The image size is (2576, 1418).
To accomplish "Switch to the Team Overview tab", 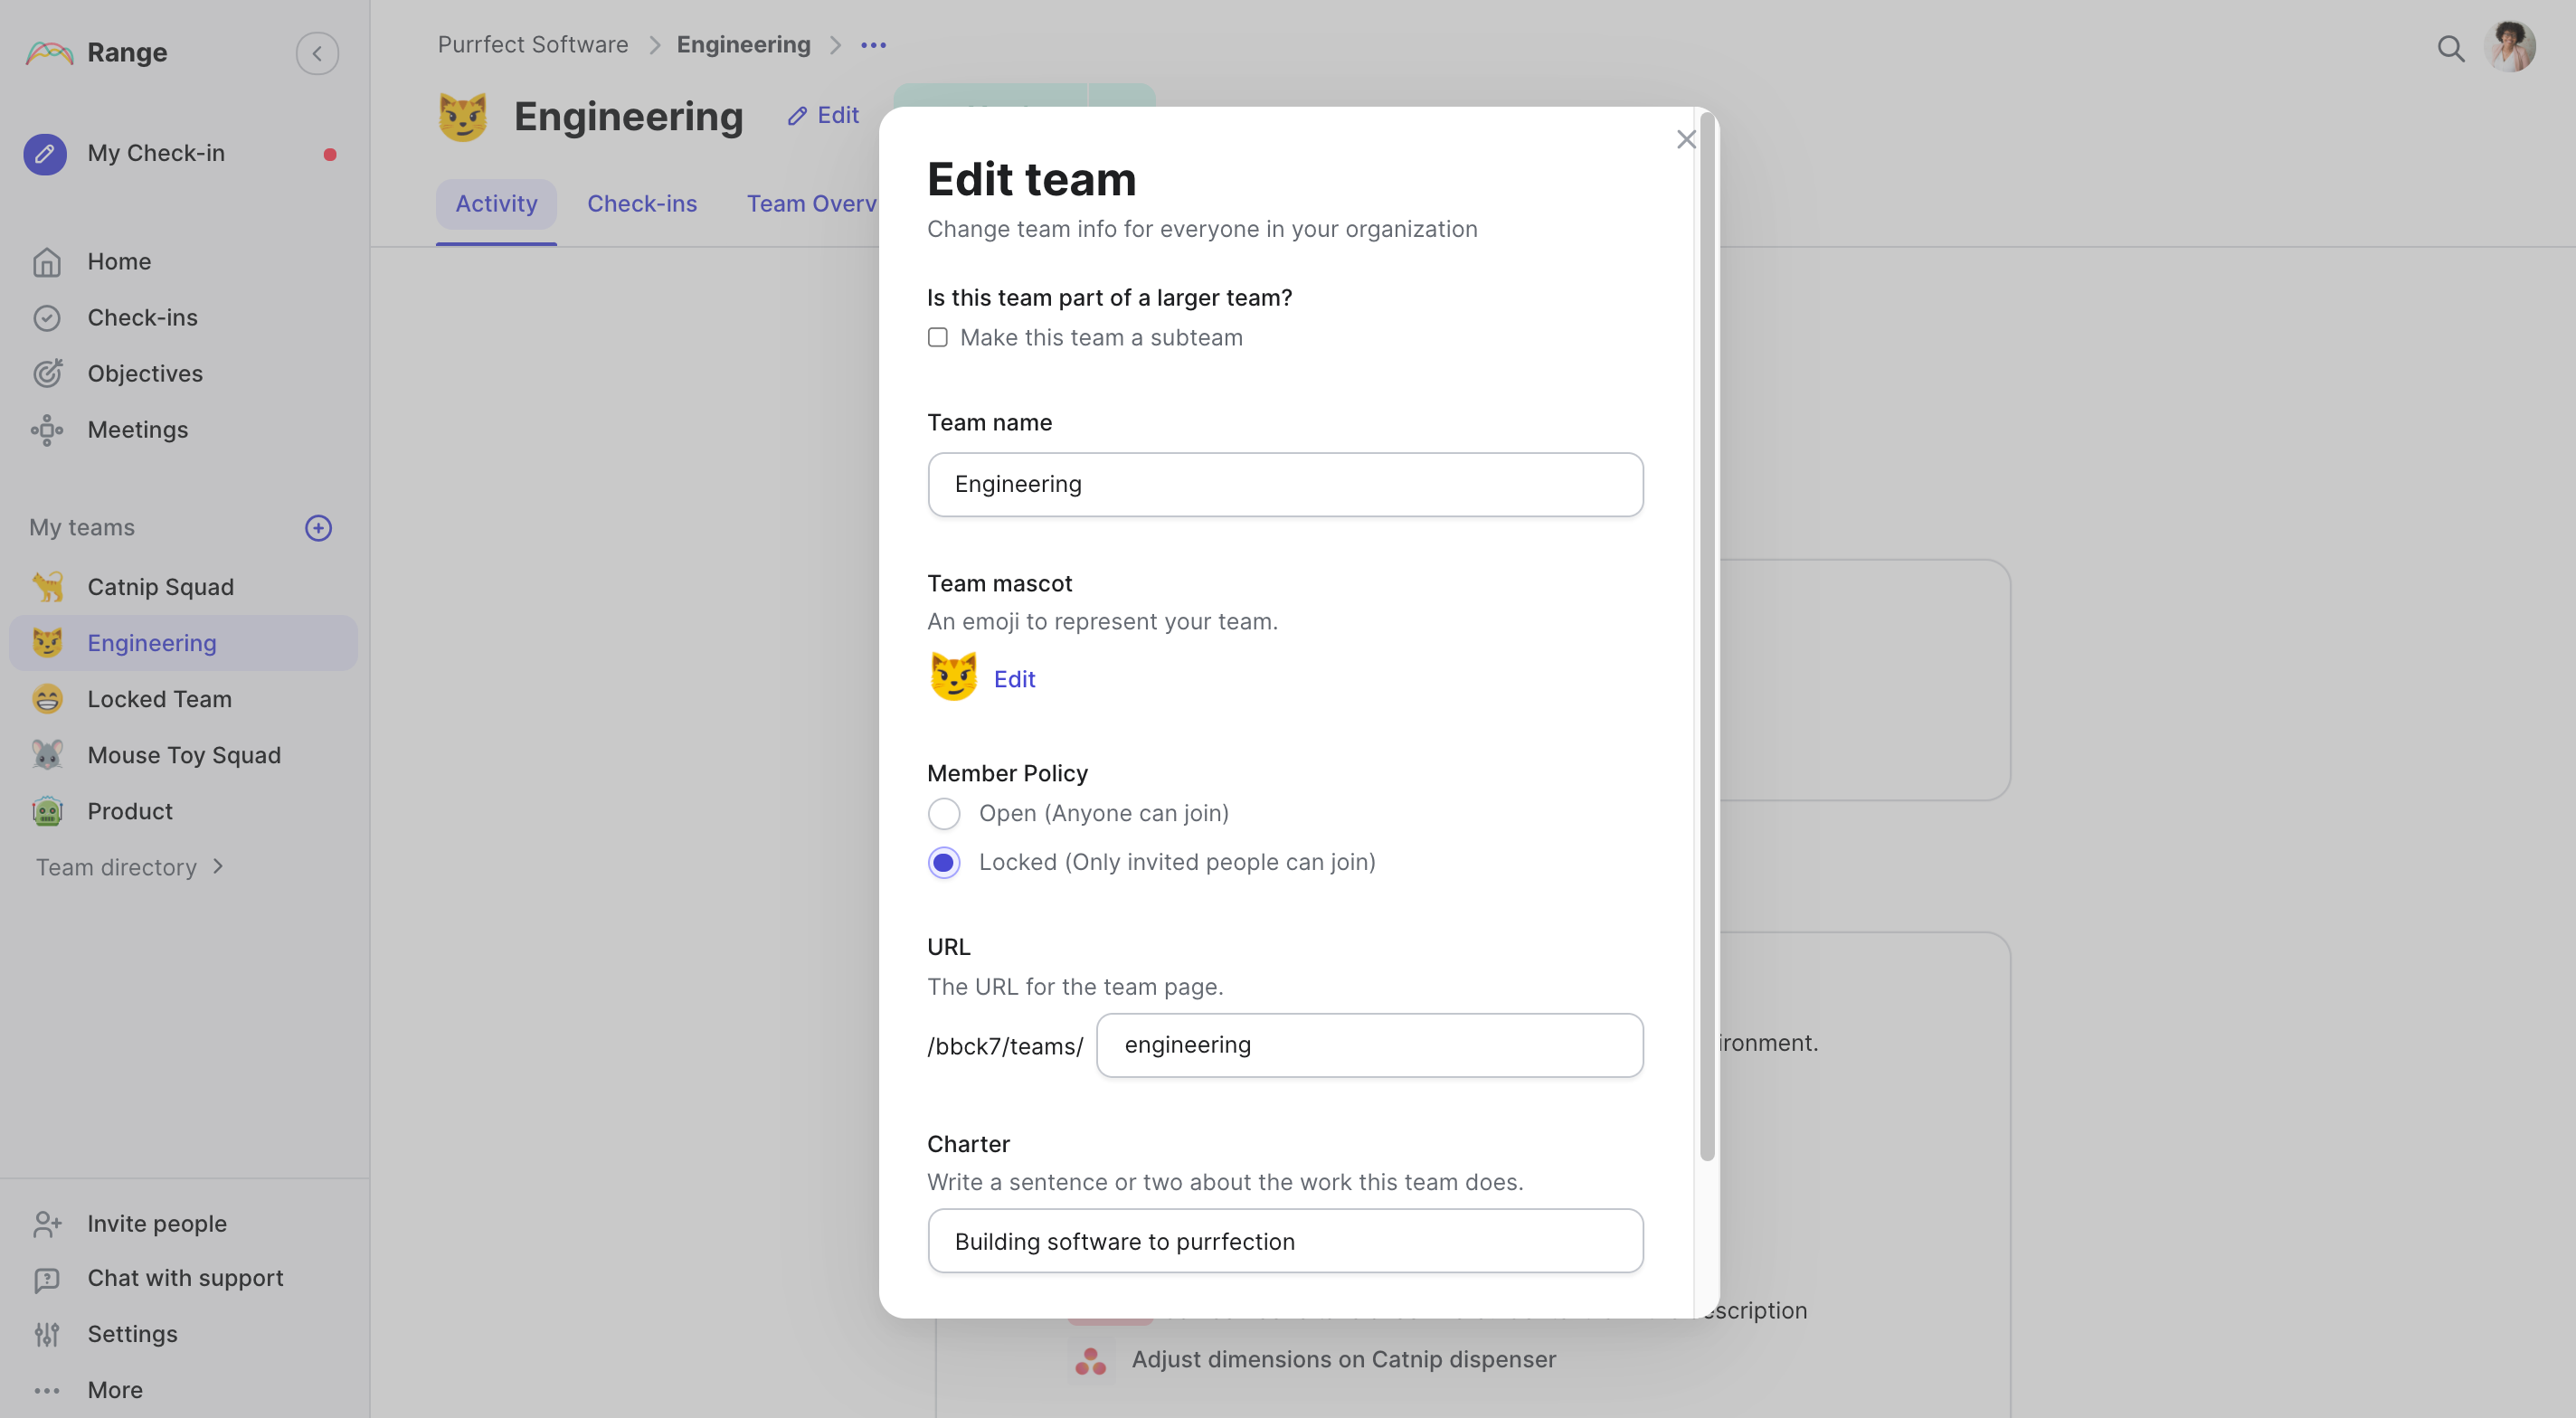I will coord(811,204).
